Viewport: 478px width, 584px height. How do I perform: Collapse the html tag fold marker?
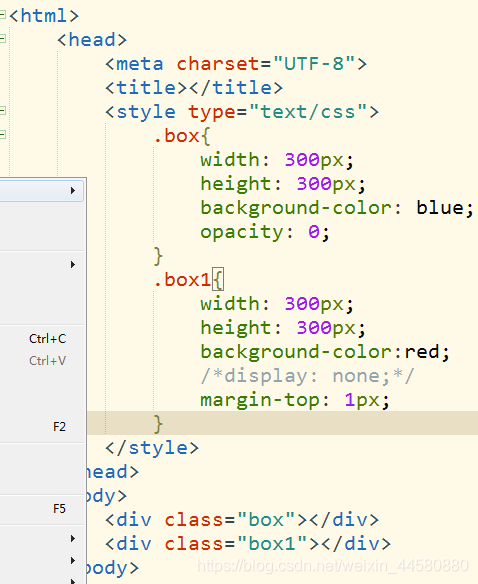pyautogui.click(x=3, y=15)
